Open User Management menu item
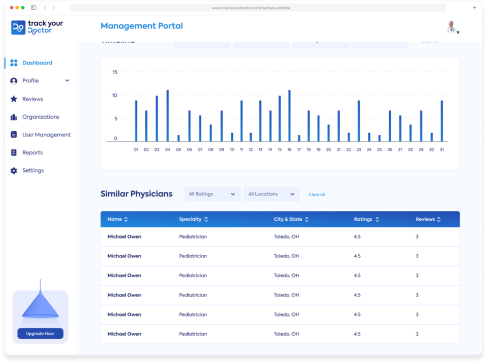The height and width of the screenshot is (364, 488). (46, 135)
